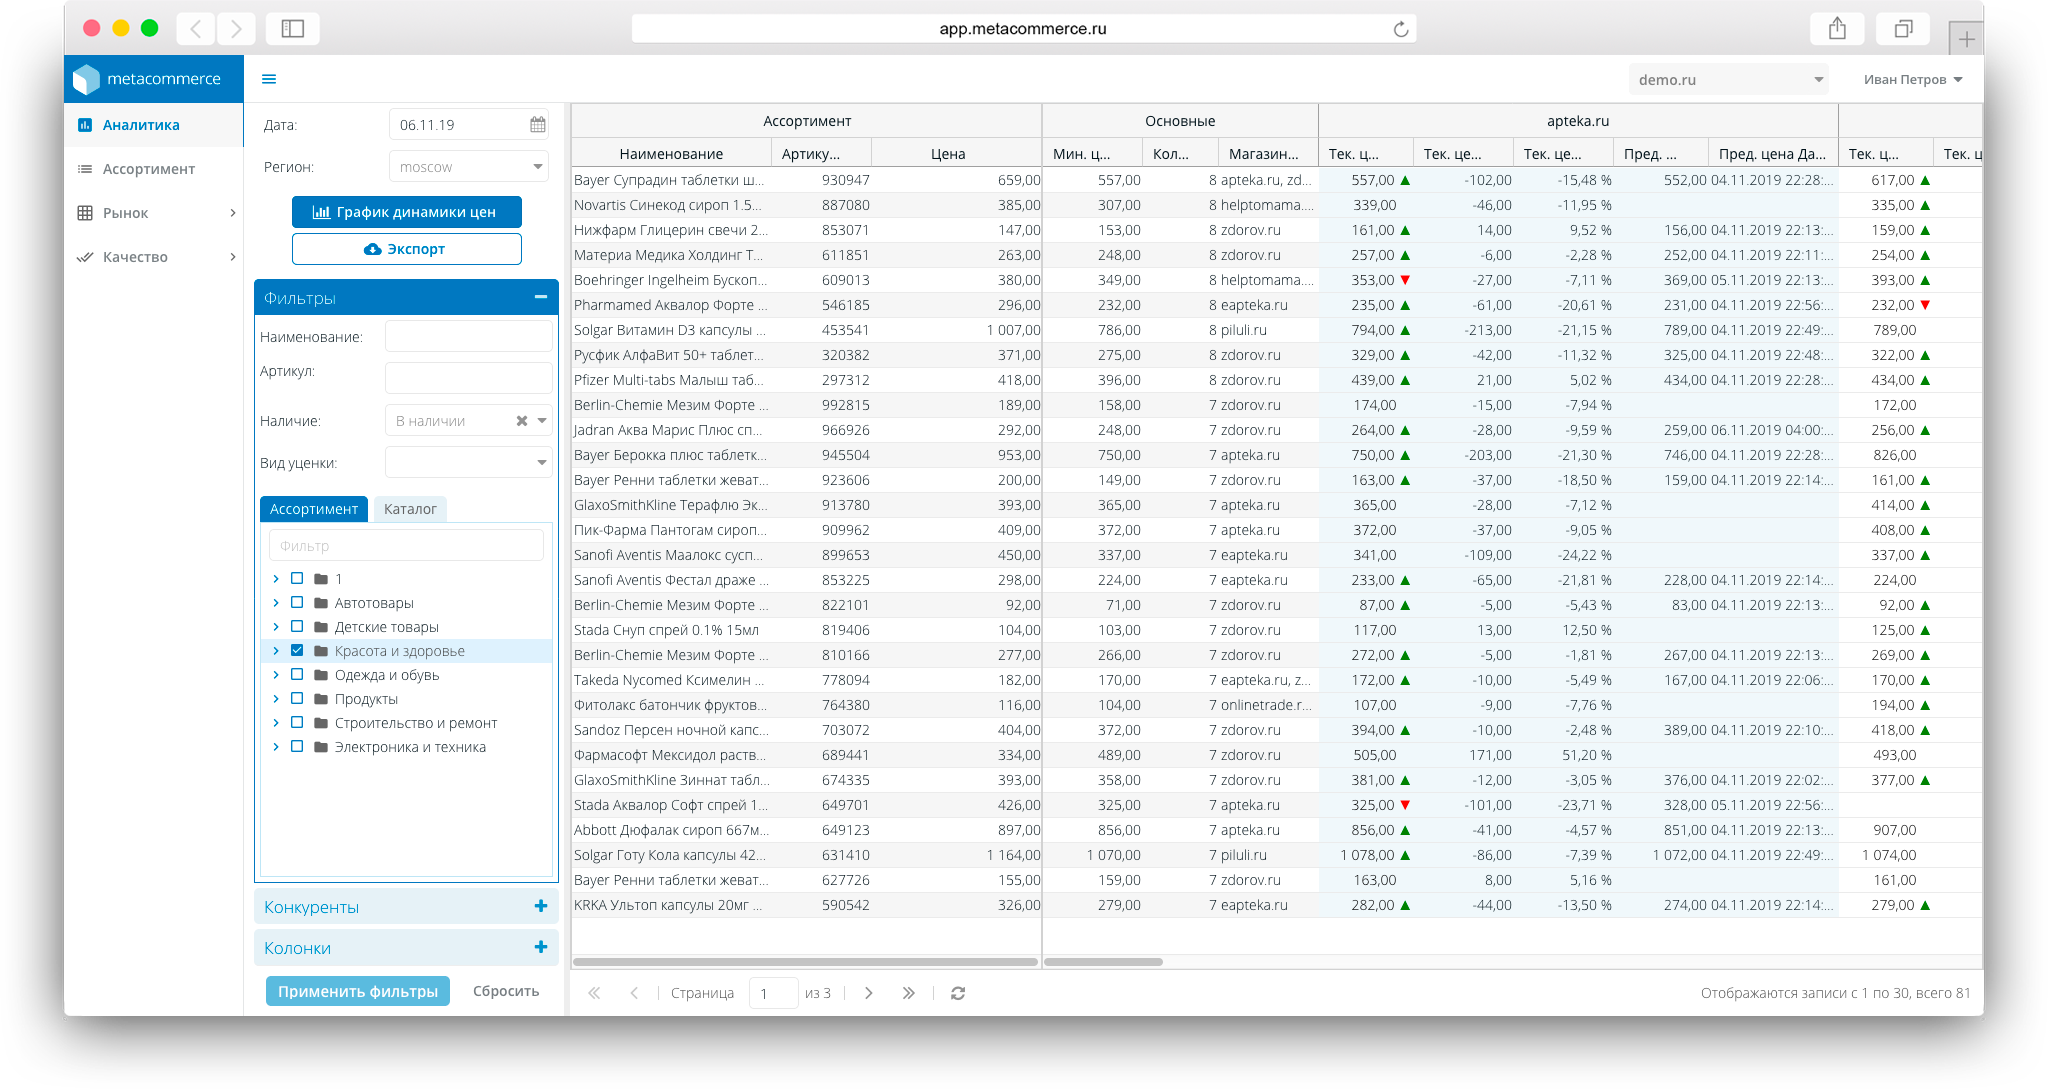2048x1089 pixels.
Task: Go to first page double-arrow
Action: [x=594, y=993]
